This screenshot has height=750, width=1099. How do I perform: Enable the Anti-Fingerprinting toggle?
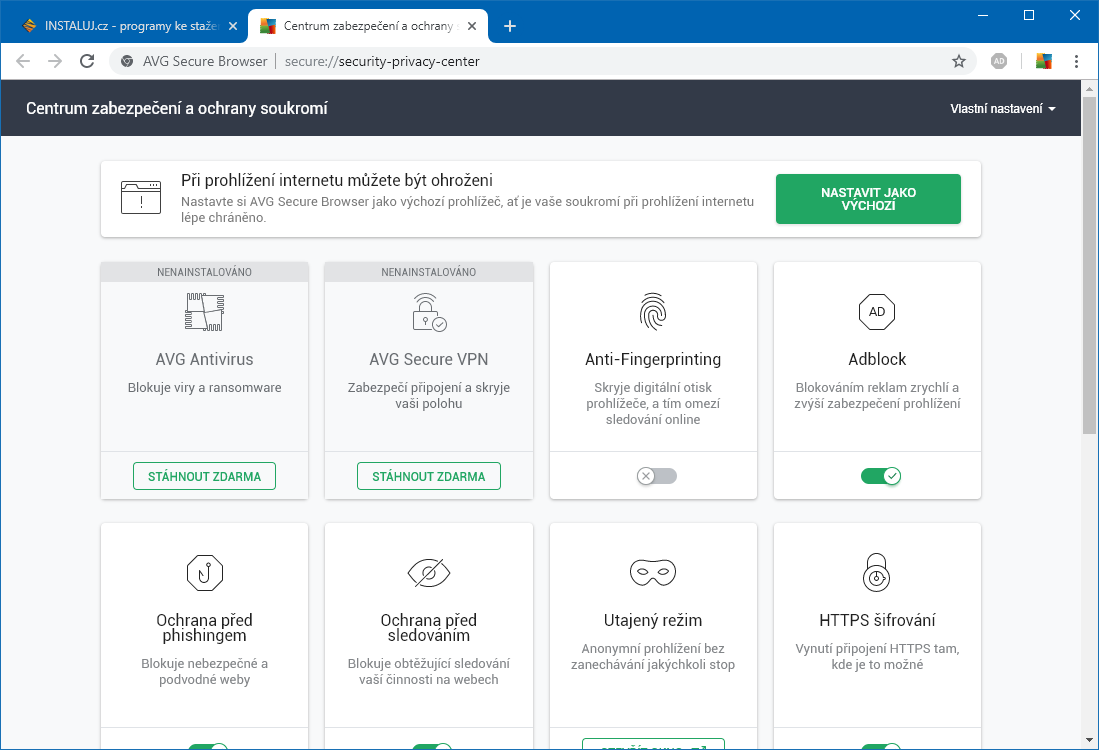[x=657, y=476]
